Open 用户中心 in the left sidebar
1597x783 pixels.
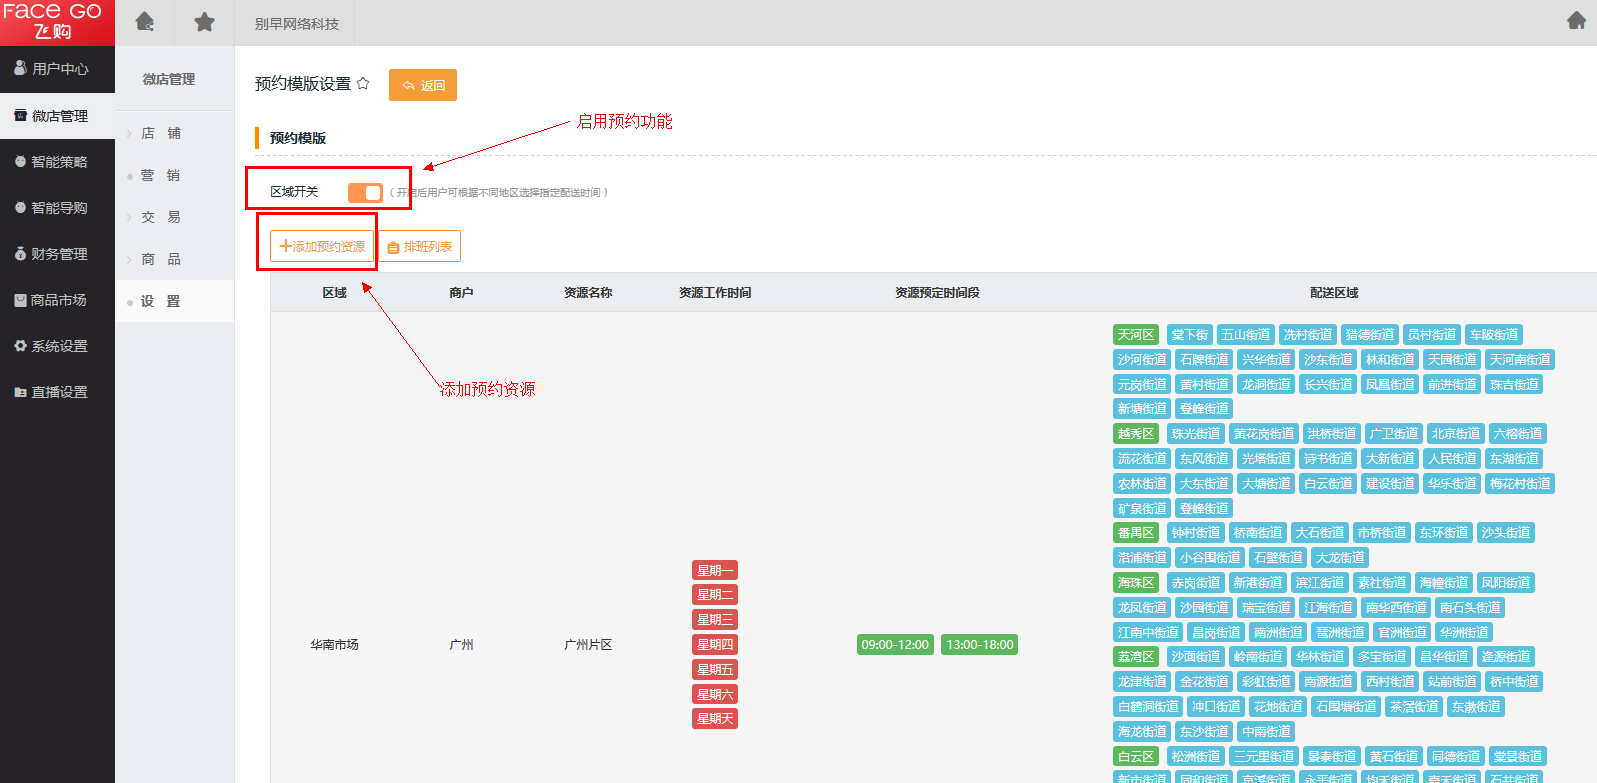[x=58, y=69]
